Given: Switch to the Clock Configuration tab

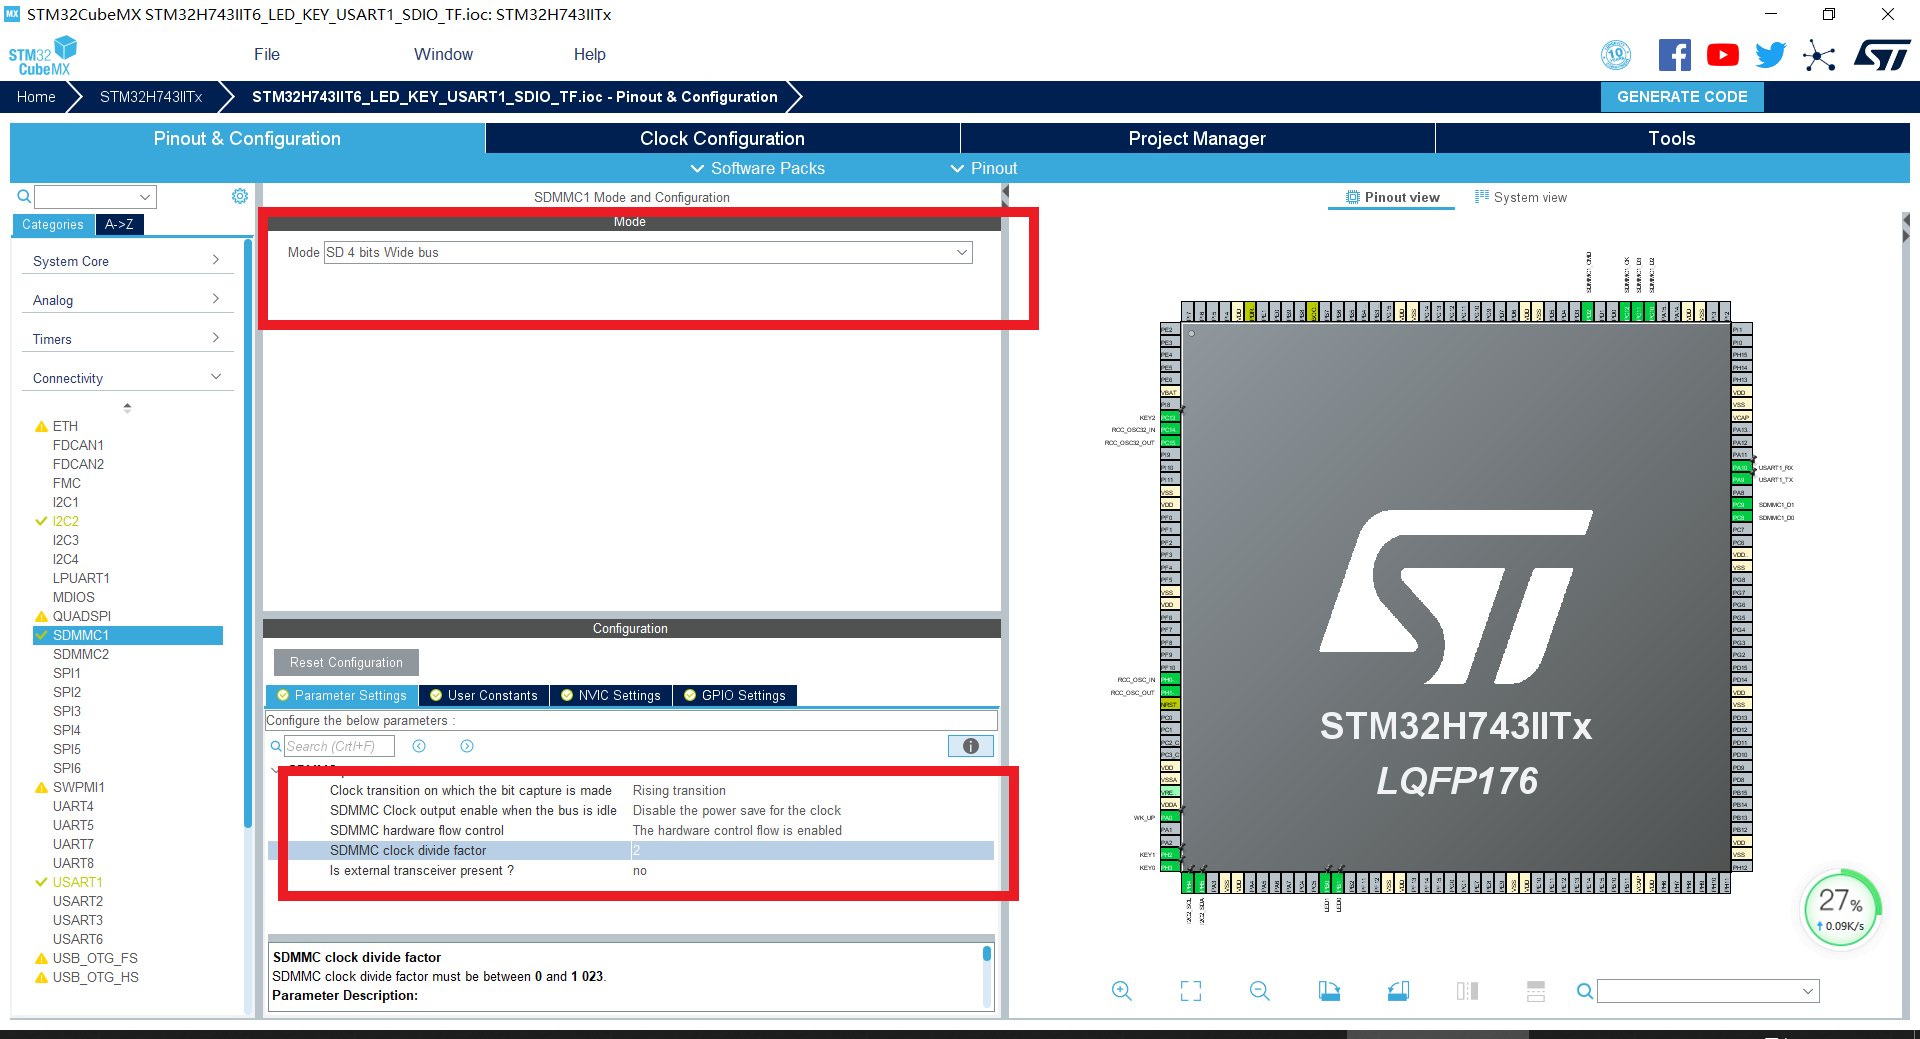Looking at the screenshot, I should pyautogui.click(x=722, y=138).
